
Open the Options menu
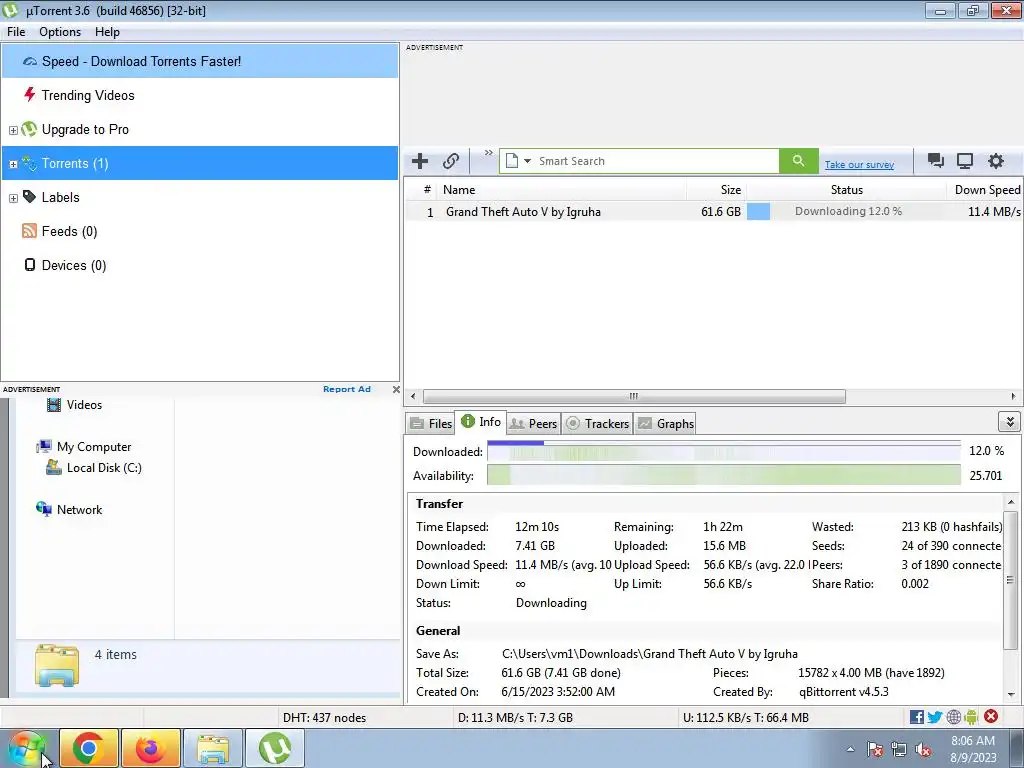coord(60,32)
